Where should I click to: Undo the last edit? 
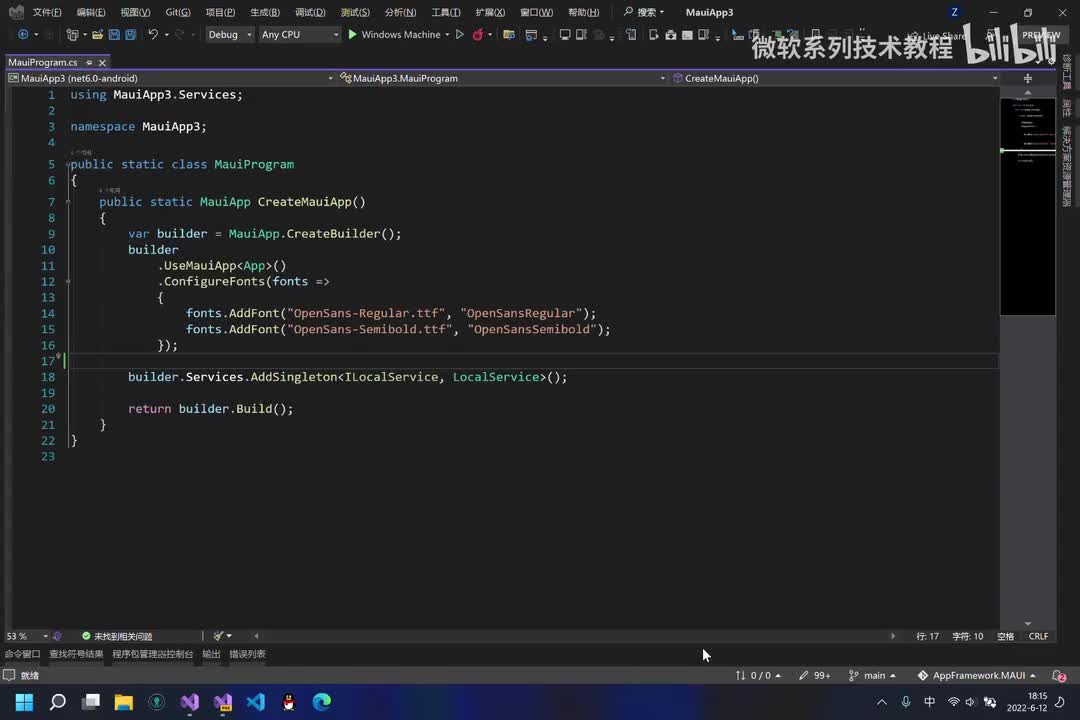[x=153, y=34]
